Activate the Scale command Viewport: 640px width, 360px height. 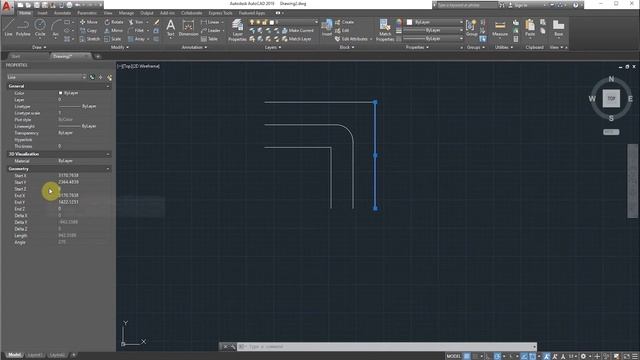pos(113,39)
